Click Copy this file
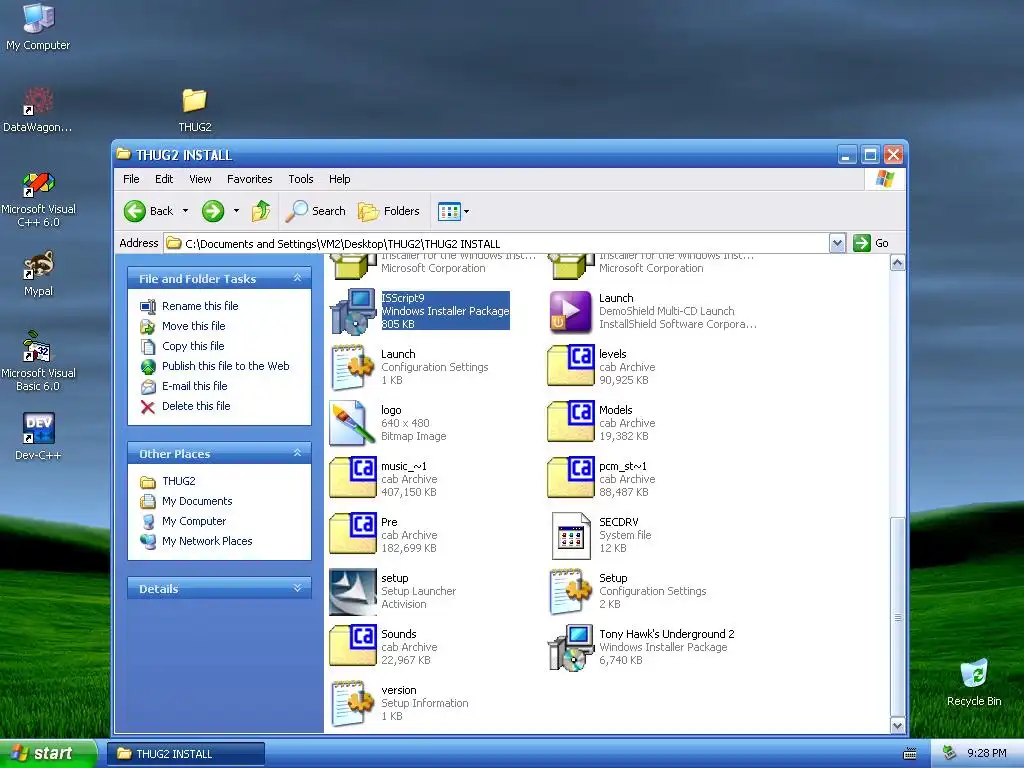Viewport: 1024px width, 768px height. [193, 346]
